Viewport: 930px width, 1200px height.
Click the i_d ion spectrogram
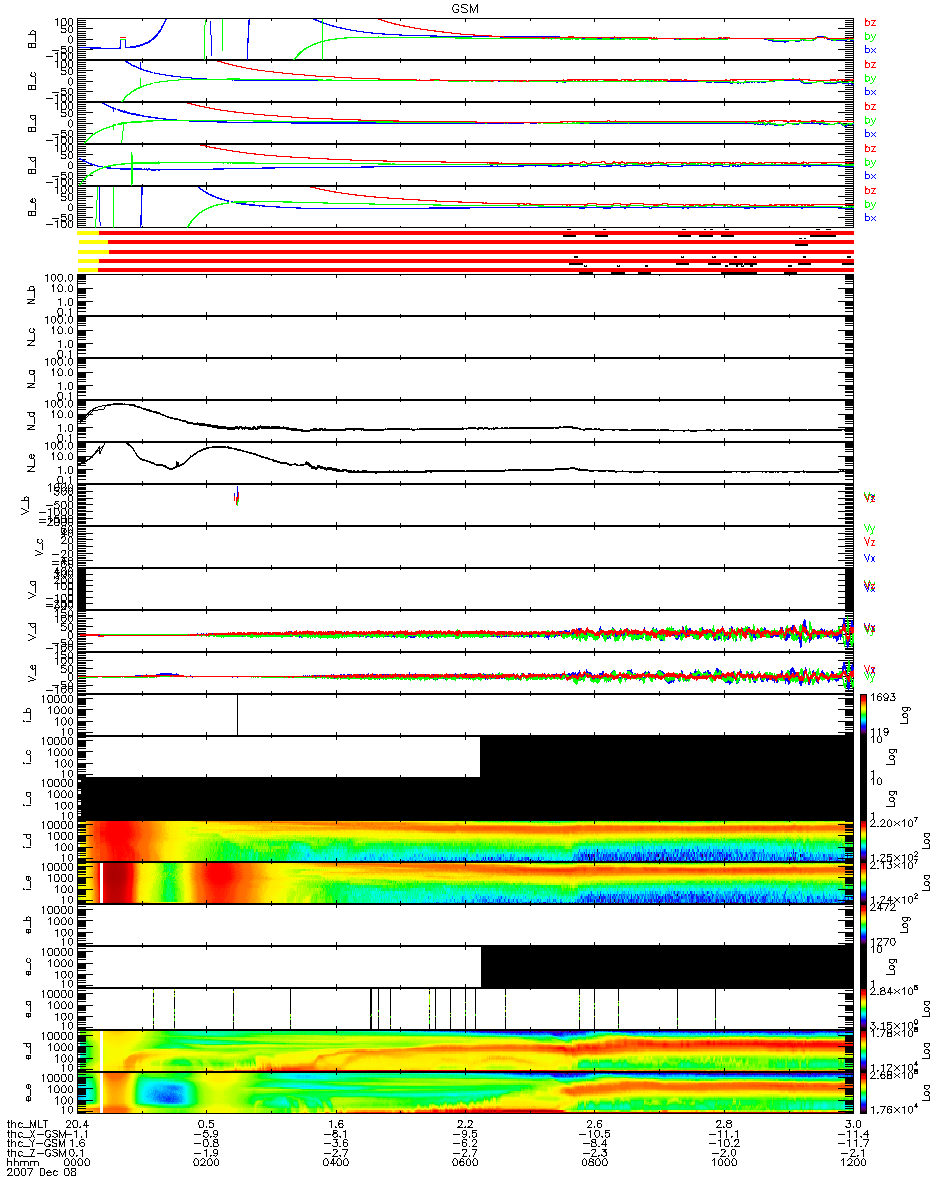pos(467,841)
